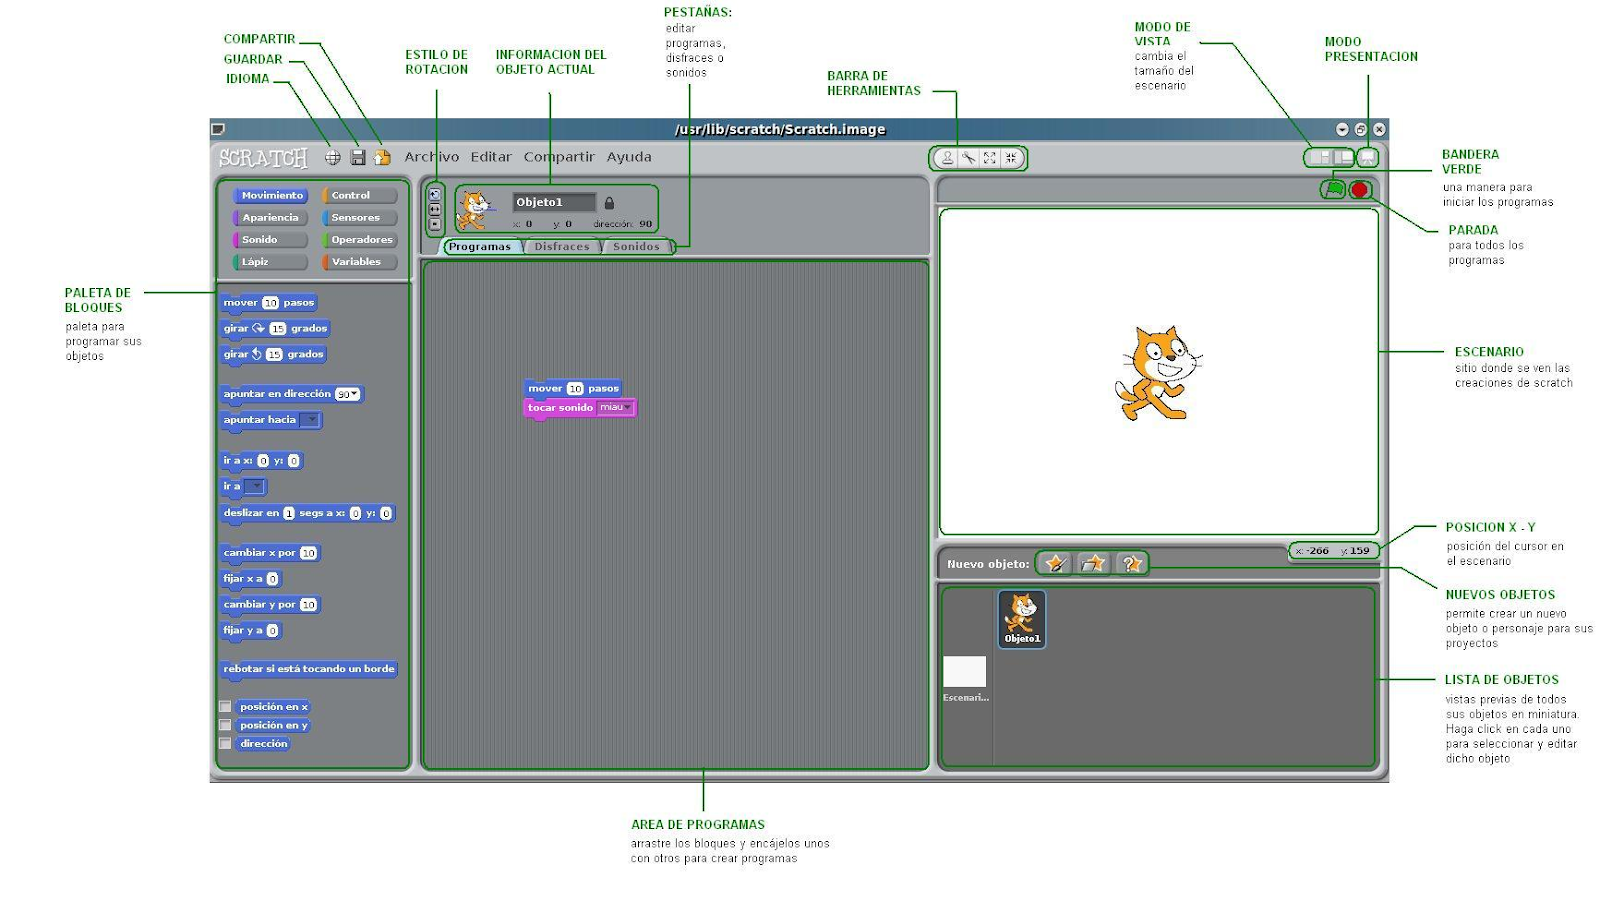Click the floppy disk save icon
Viewport: 1600px width, 901px height.
coord(357,158)
